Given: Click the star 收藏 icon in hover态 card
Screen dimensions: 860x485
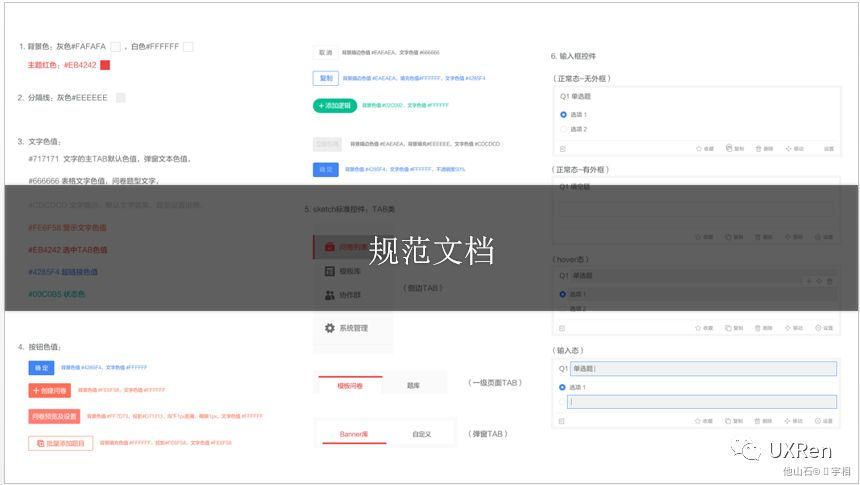Looking at the screenshot, I should click(x=698, y=328).
